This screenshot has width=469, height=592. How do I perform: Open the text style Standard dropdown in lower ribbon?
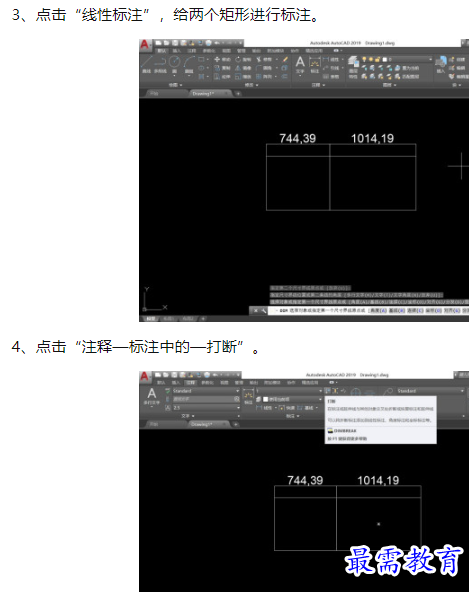coord(206,391)
